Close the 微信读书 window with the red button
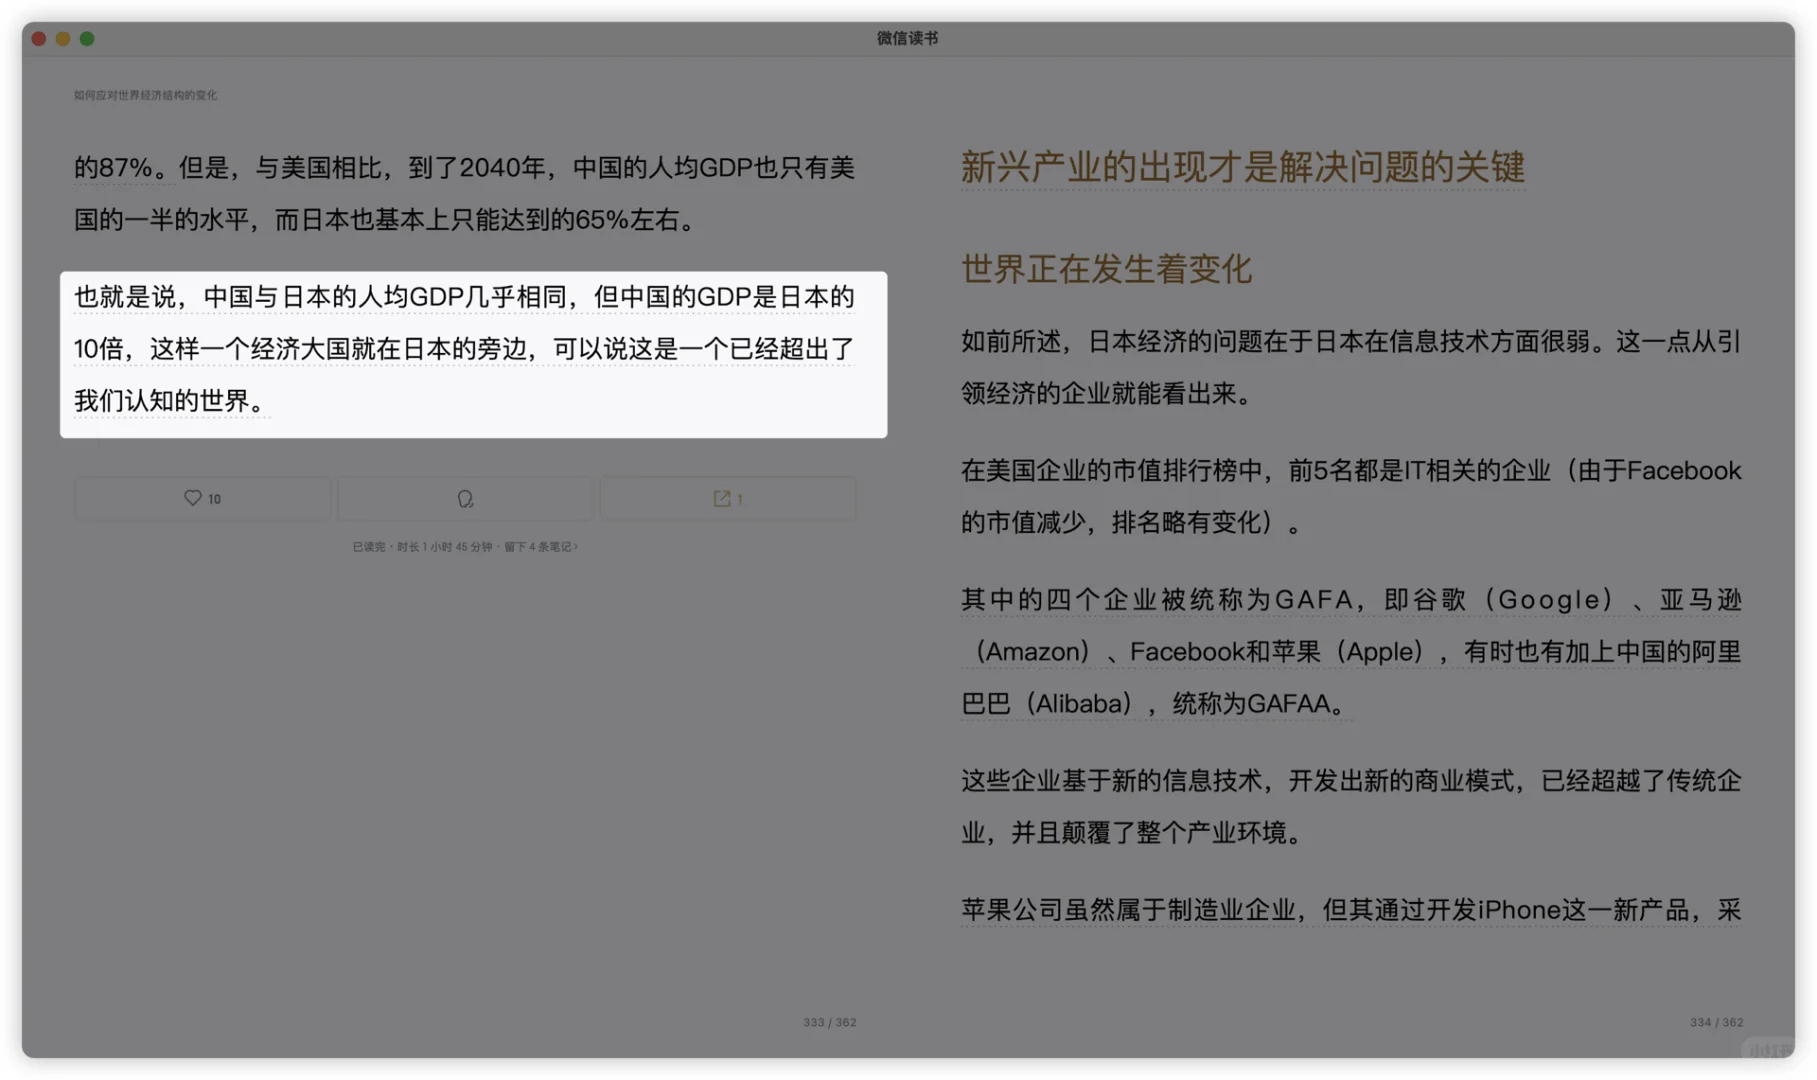Image resolution: width=1817 pixels, height=1080 pixels. 39,38
